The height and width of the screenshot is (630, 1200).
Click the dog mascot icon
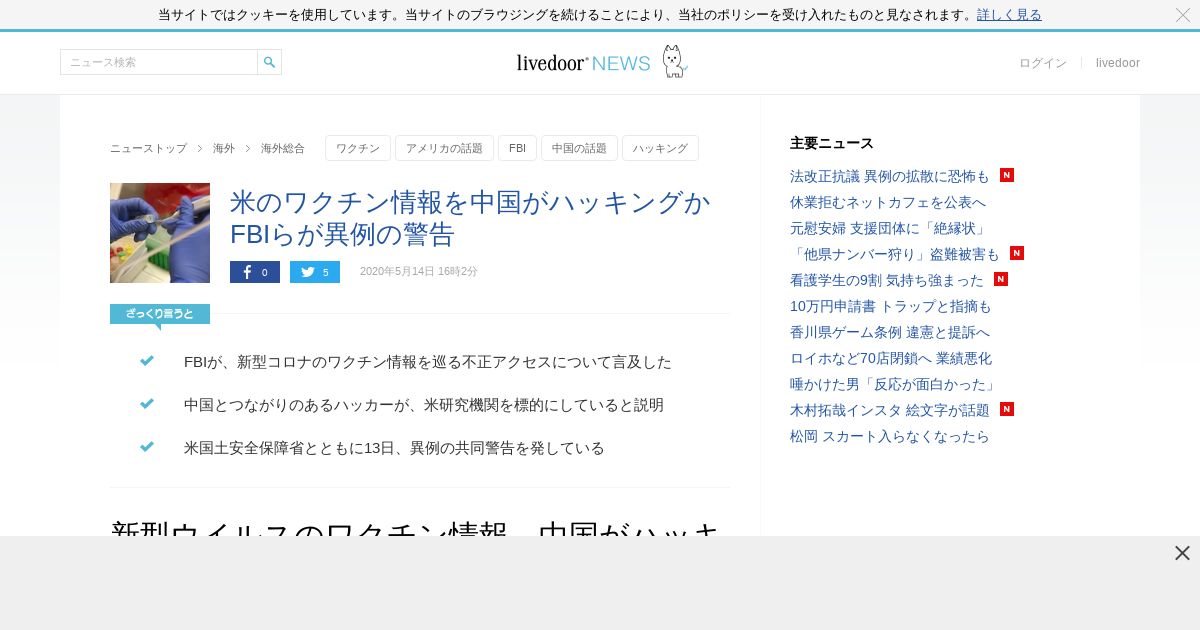pos(675,61)
